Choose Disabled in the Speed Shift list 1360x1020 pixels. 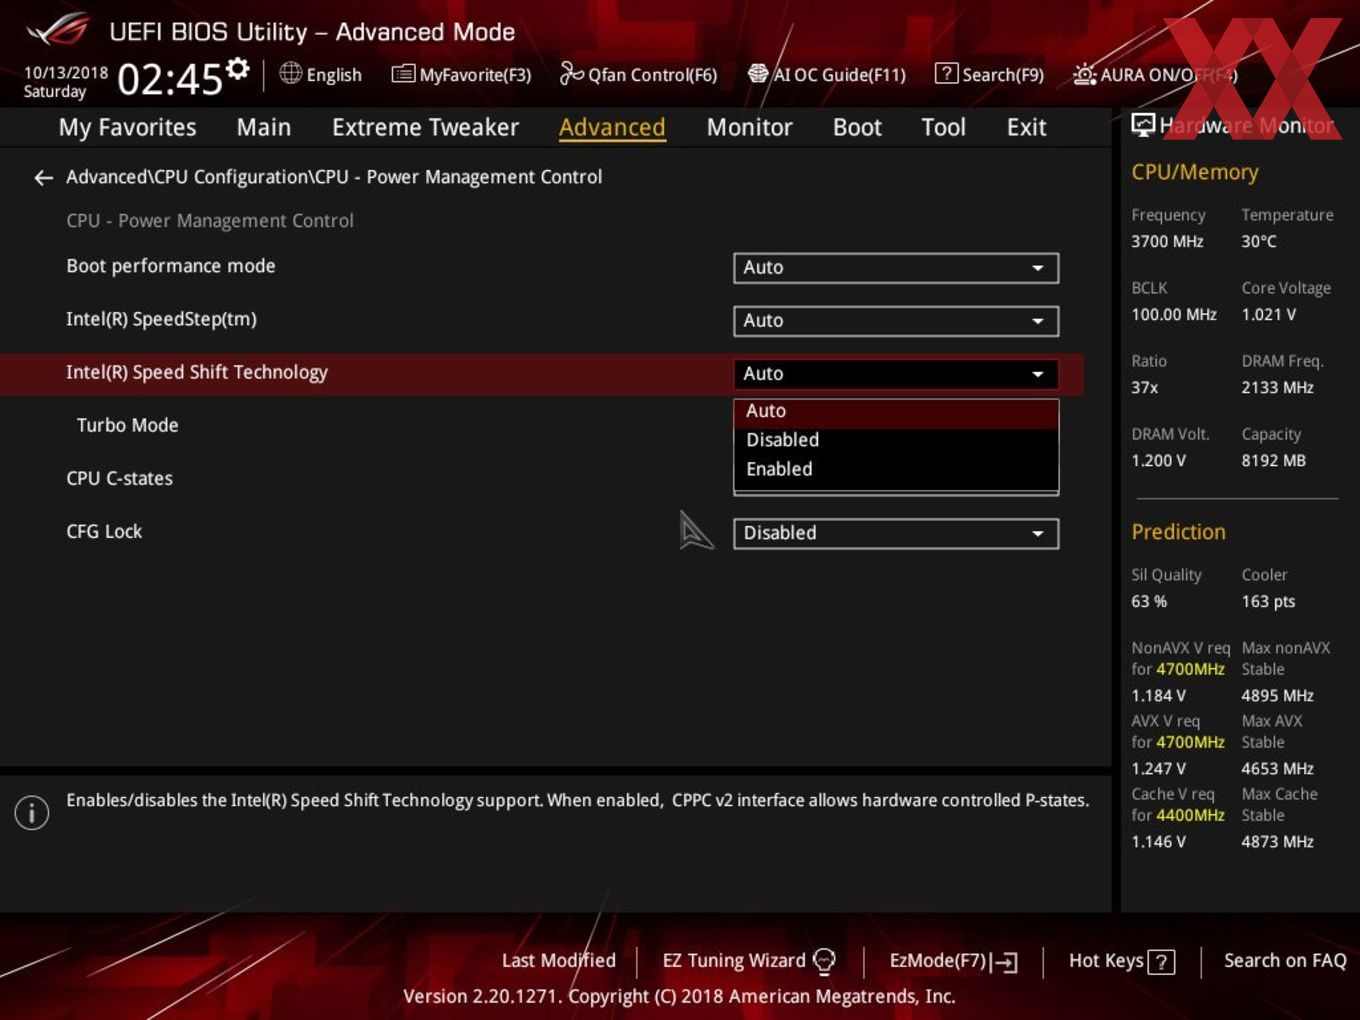(896, 440)
